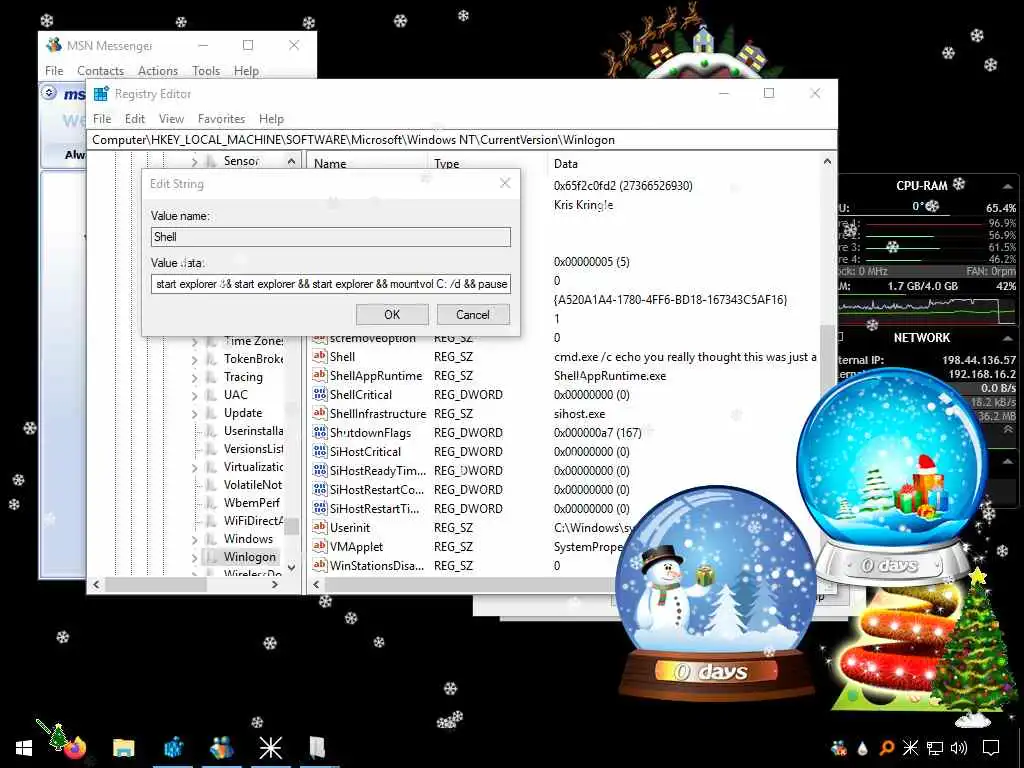Expand the Virtualization registry key
The width and height of the screenshot is (1024, 768).
pos(195,468)
